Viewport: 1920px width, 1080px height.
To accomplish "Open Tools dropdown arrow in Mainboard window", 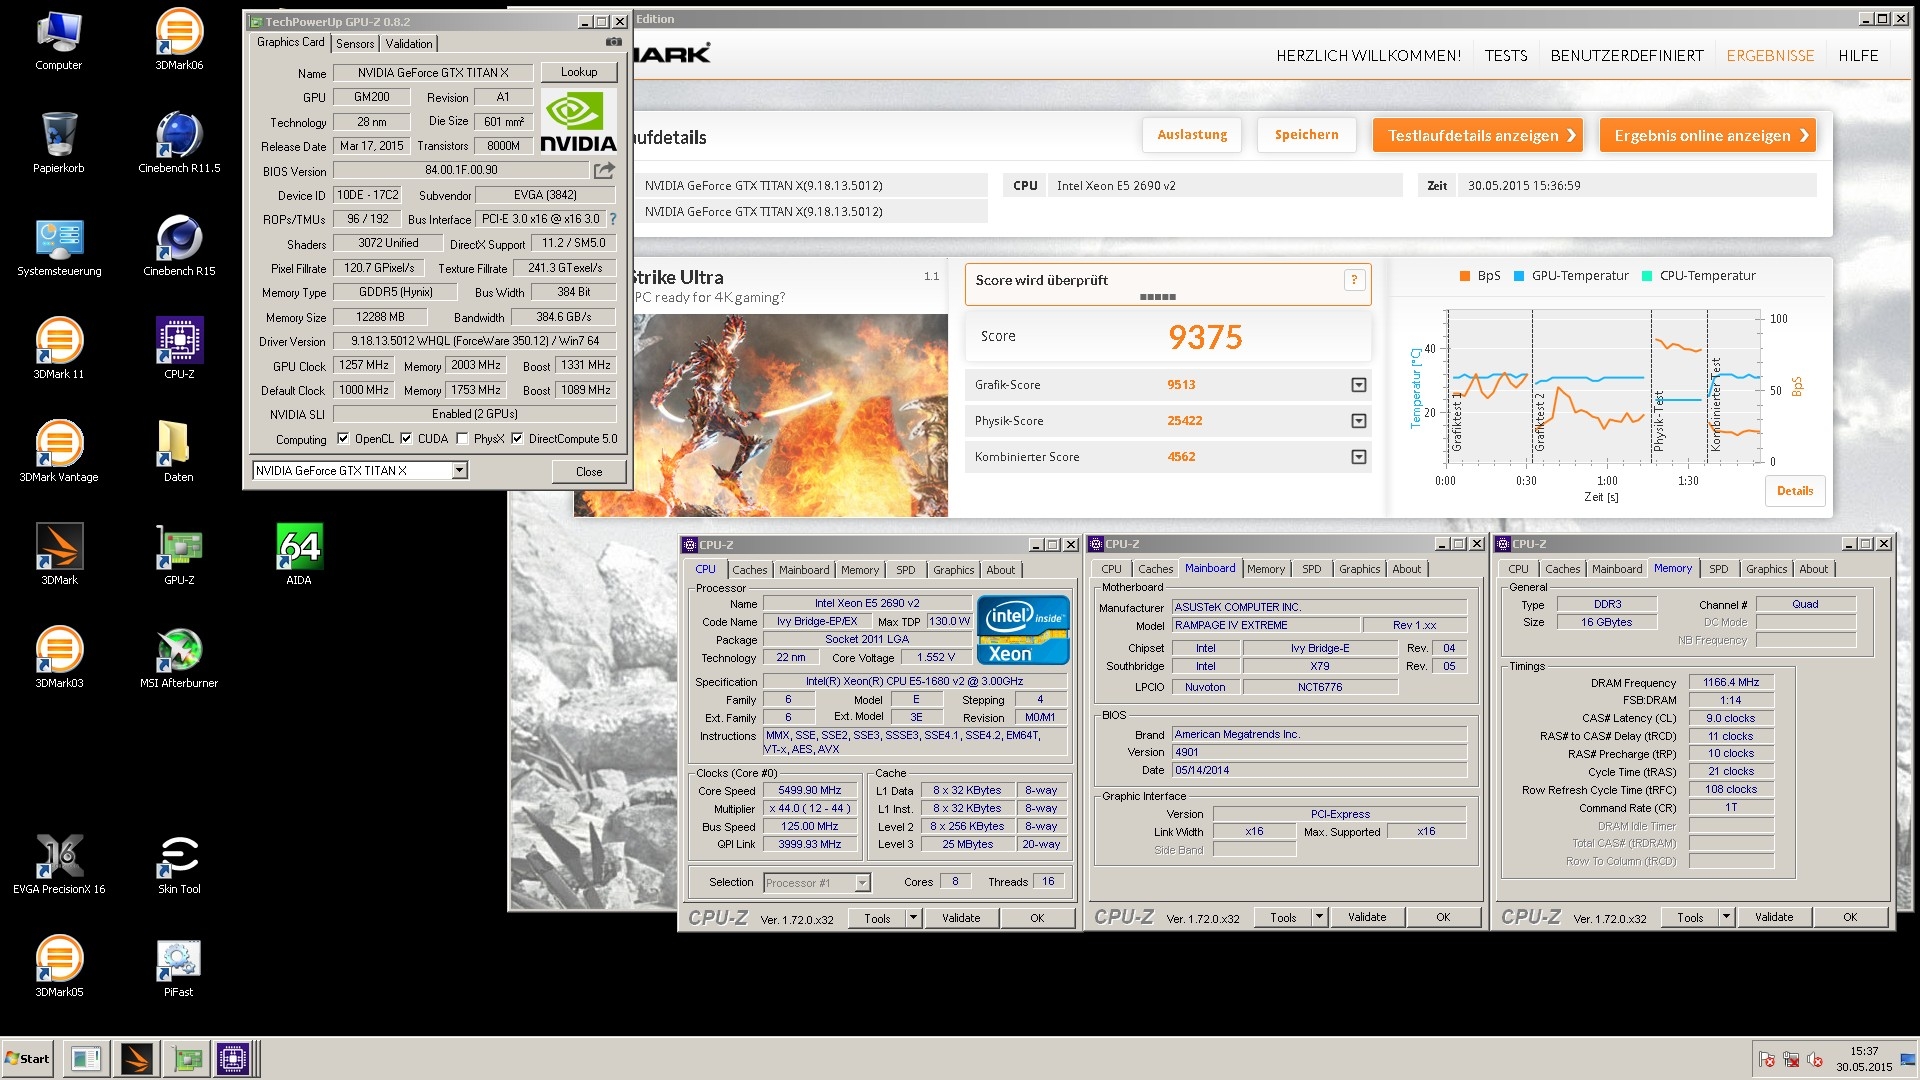I will click(1319, 917).
